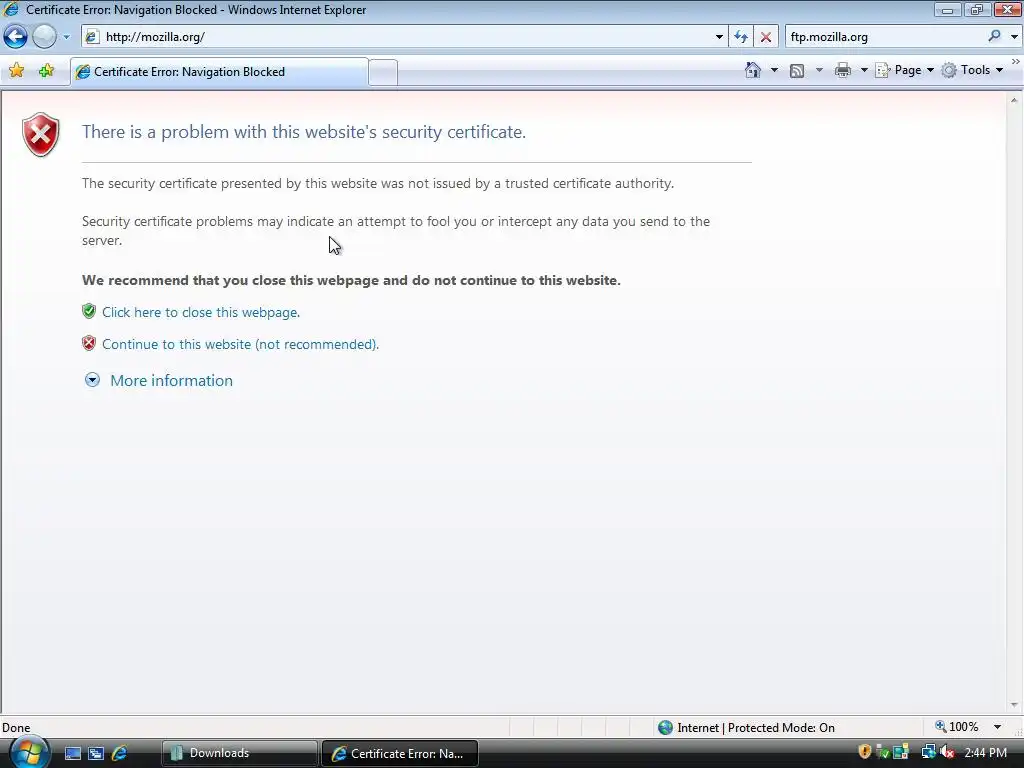Screen dimensions: 1024x768
Task: Continue to this website (not recommended)
Action: [x=240, y=344]
